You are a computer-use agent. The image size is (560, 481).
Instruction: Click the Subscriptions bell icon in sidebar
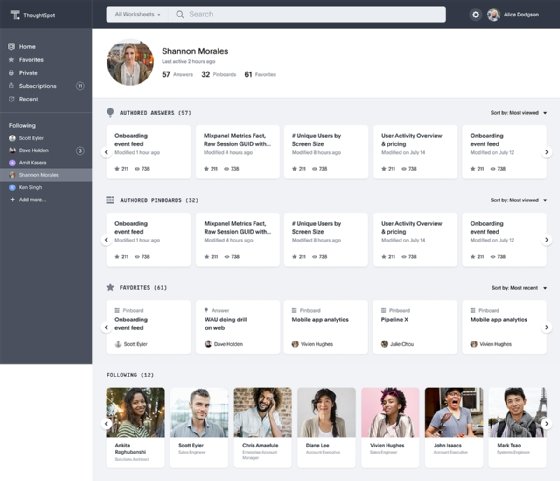(11, 86)
